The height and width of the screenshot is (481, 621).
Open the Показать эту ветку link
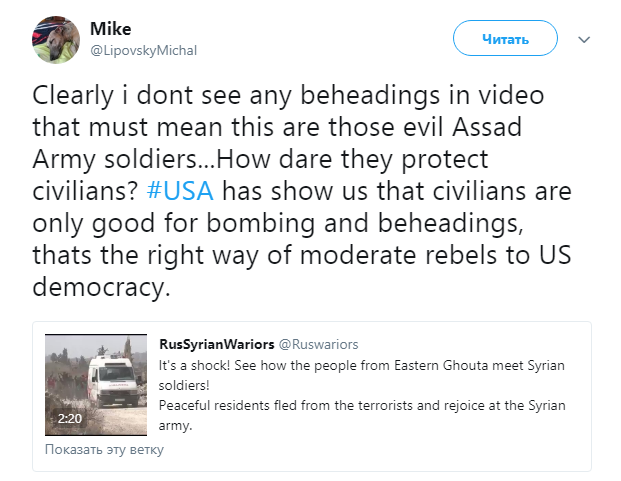click(x=104, y=449)
